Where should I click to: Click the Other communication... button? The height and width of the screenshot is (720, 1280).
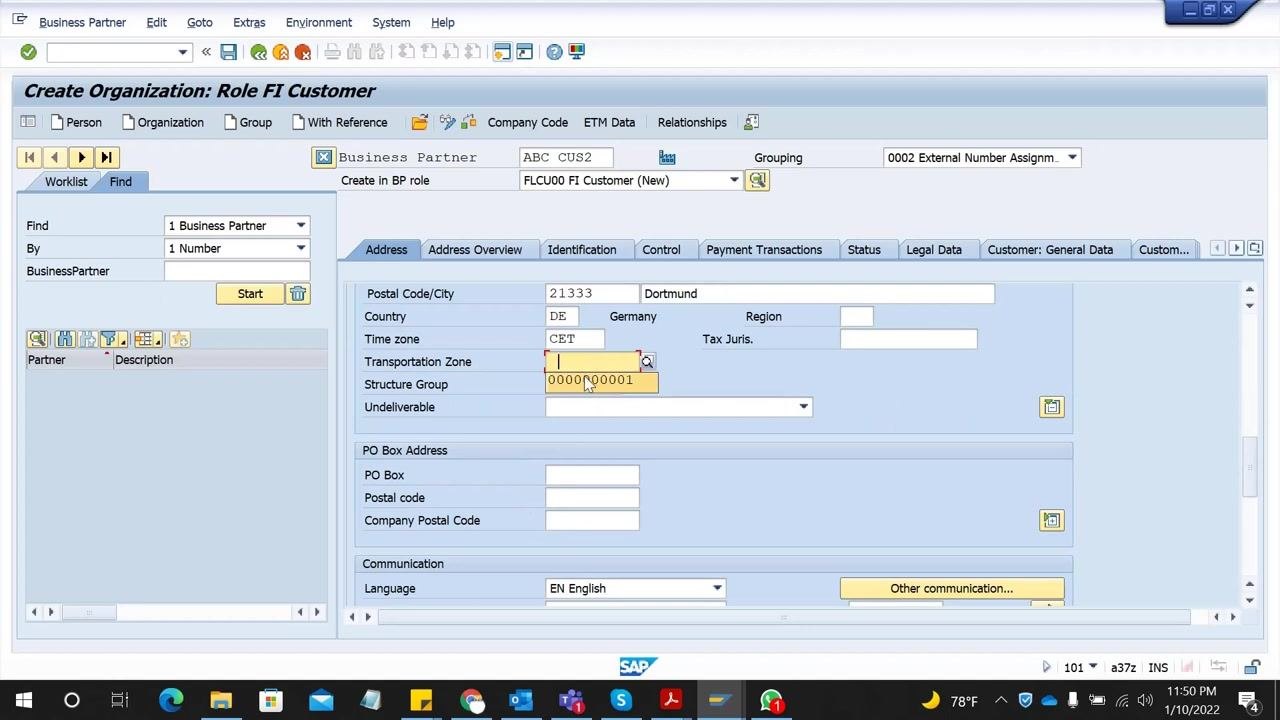pos(952,588)
